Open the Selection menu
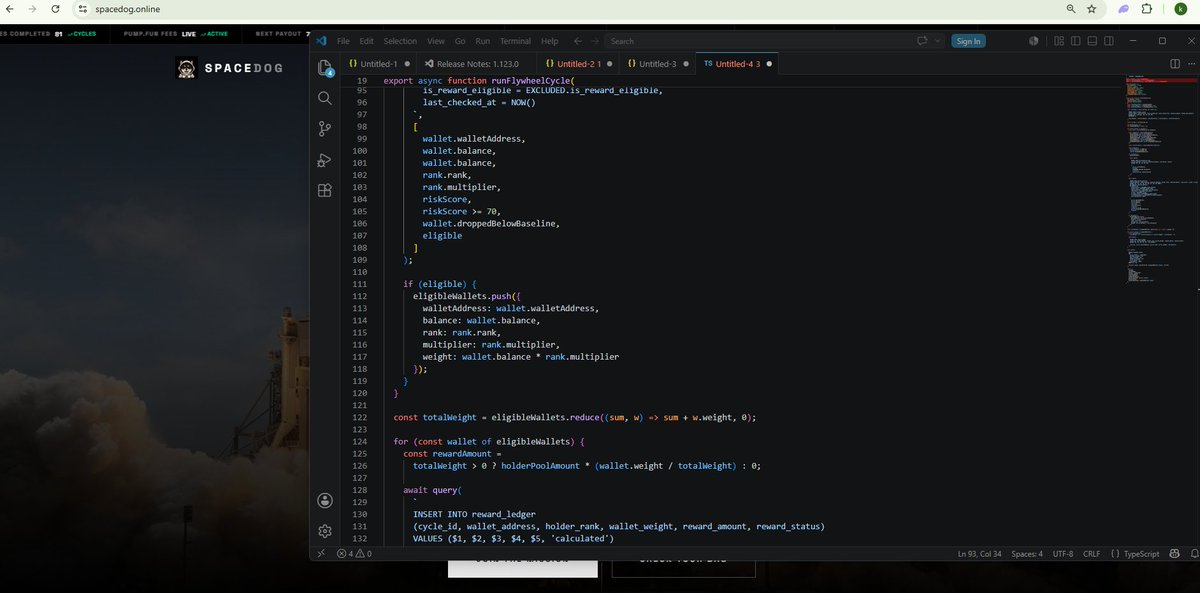 (400, 41)
